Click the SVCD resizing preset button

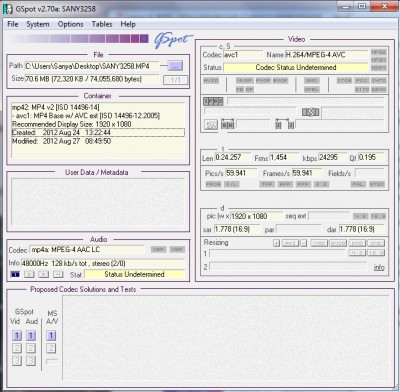click(338, 243)
